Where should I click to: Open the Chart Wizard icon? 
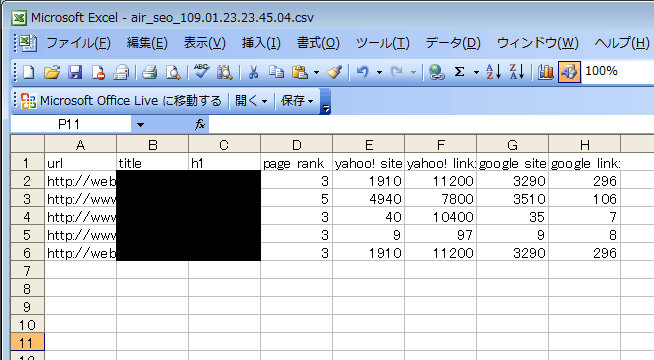(x=545, y=72)
